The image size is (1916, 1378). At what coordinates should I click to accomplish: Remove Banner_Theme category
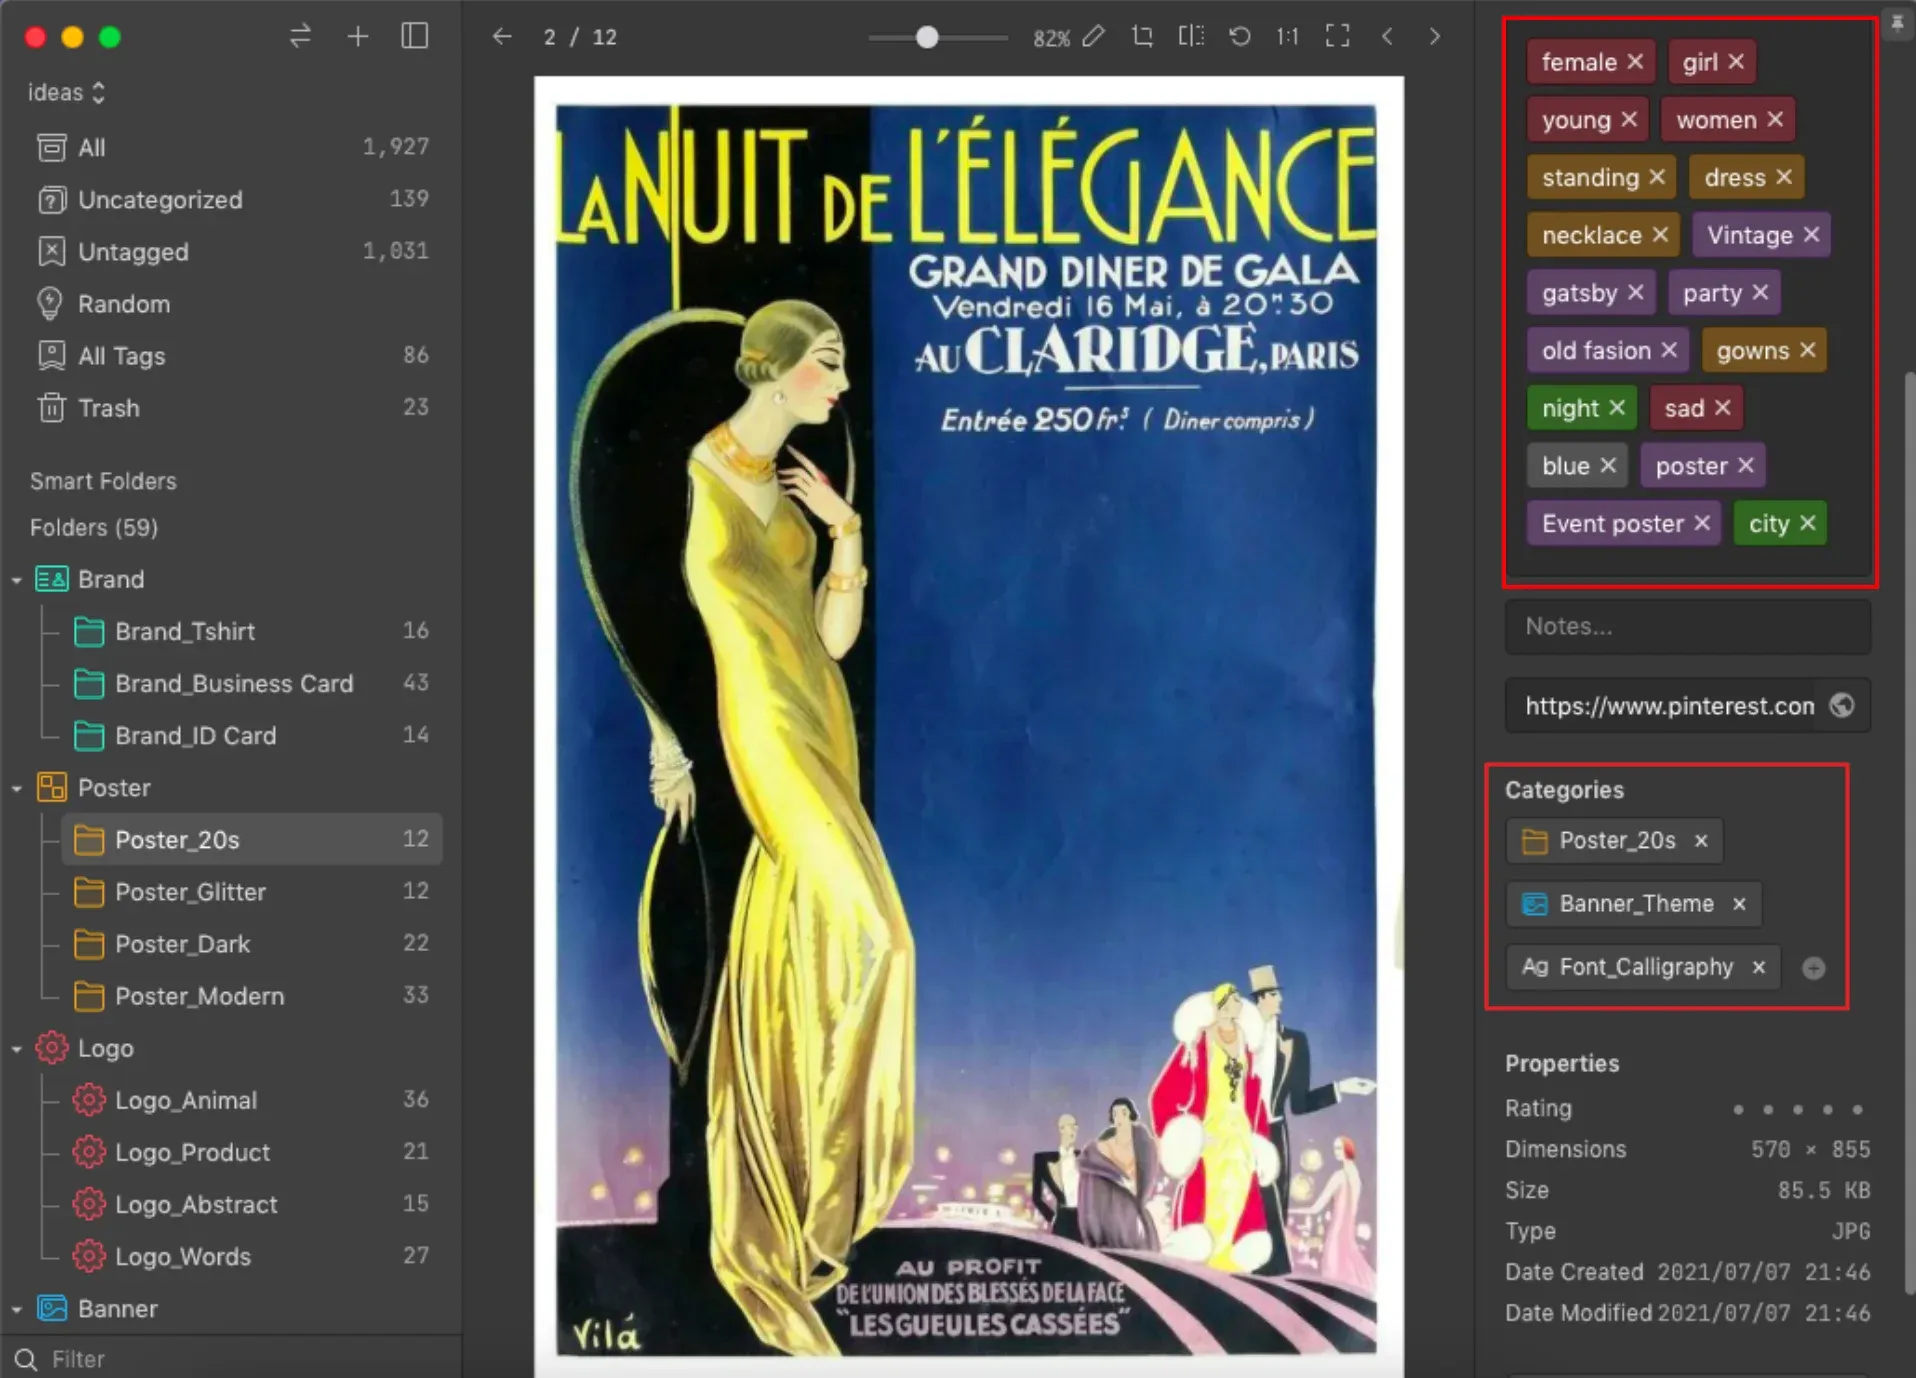pos(1739,904)
